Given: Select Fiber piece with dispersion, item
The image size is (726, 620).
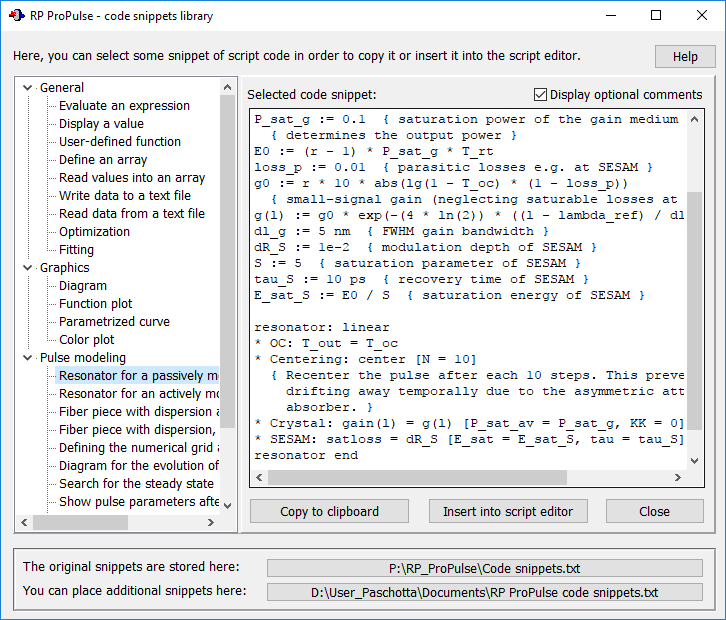Looking at the screenshot, I should pos(137,430).
